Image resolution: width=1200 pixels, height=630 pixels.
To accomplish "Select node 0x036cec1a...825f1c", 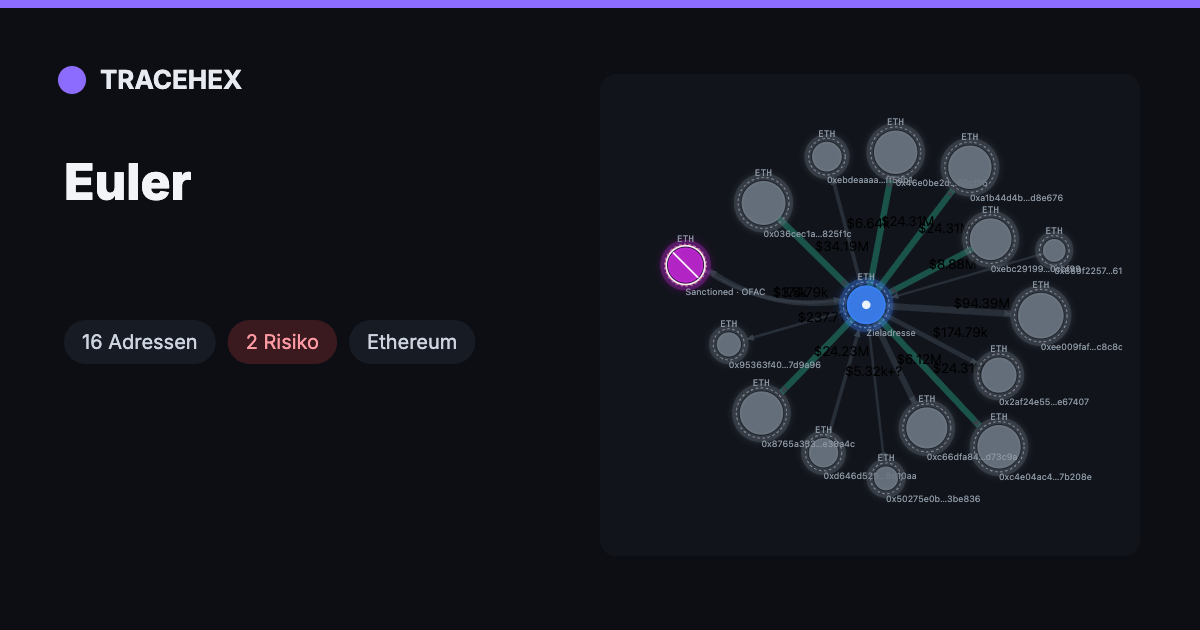I will tap(764, 202).
